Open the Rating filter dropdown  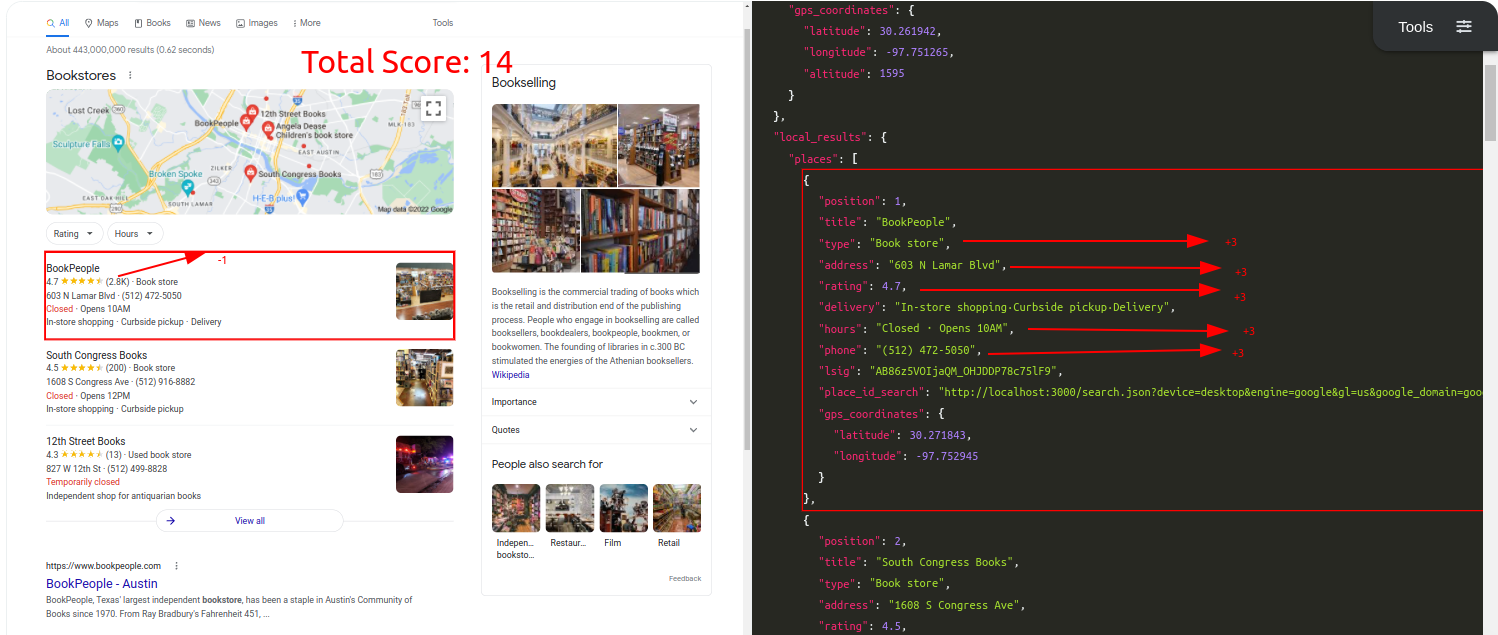75,234
